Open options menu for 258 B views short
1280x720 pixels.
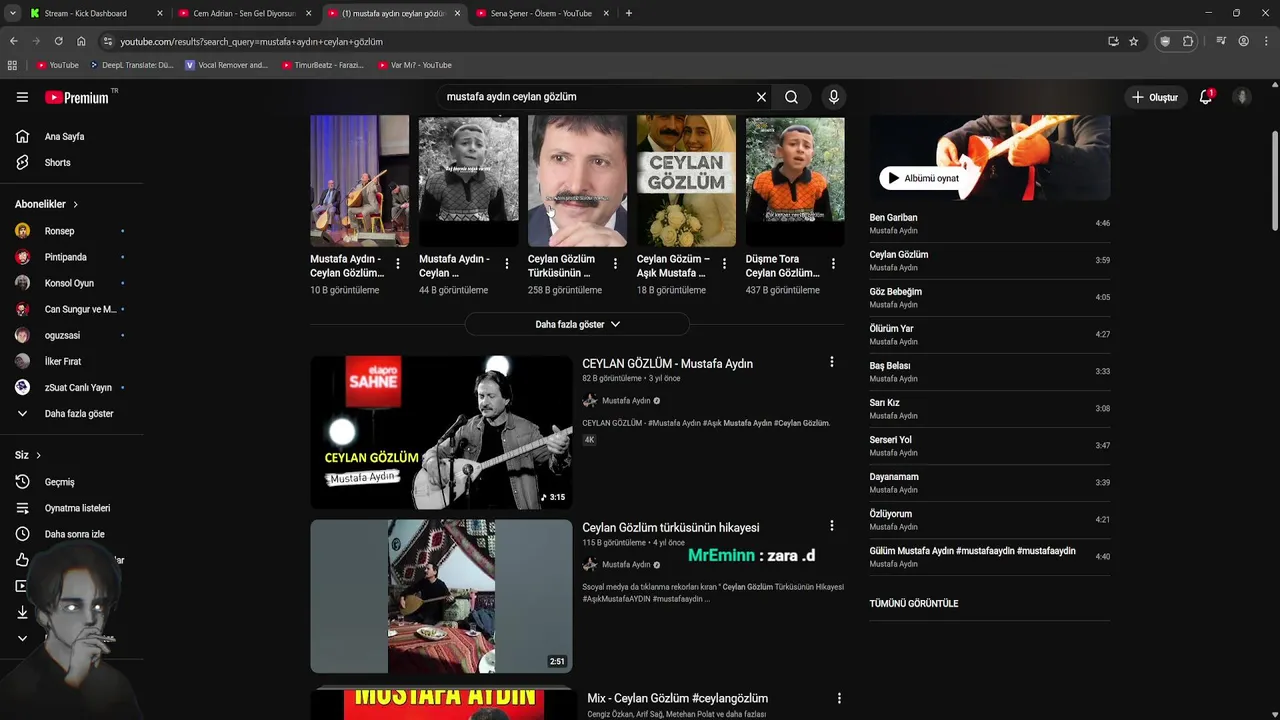[x=615, y=264]
